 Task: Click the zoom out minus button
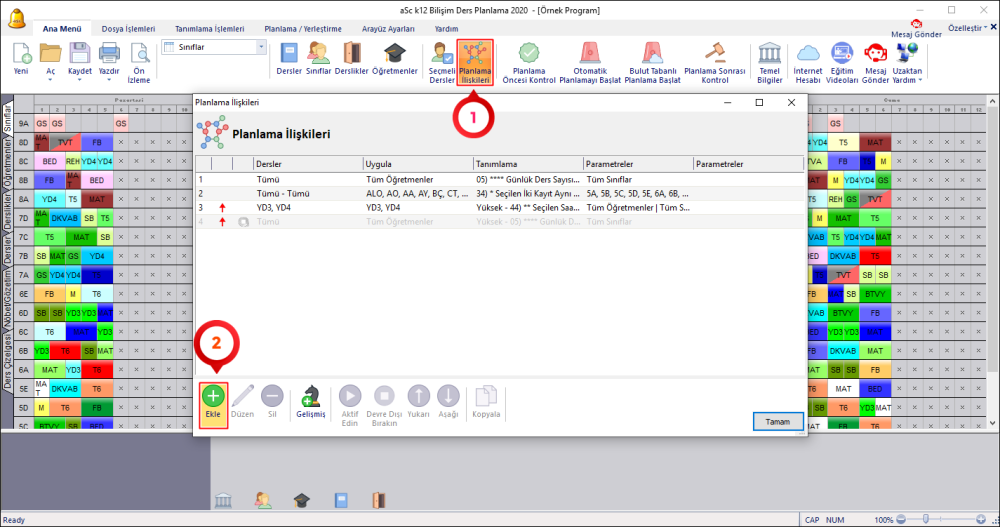coord(901,519)
